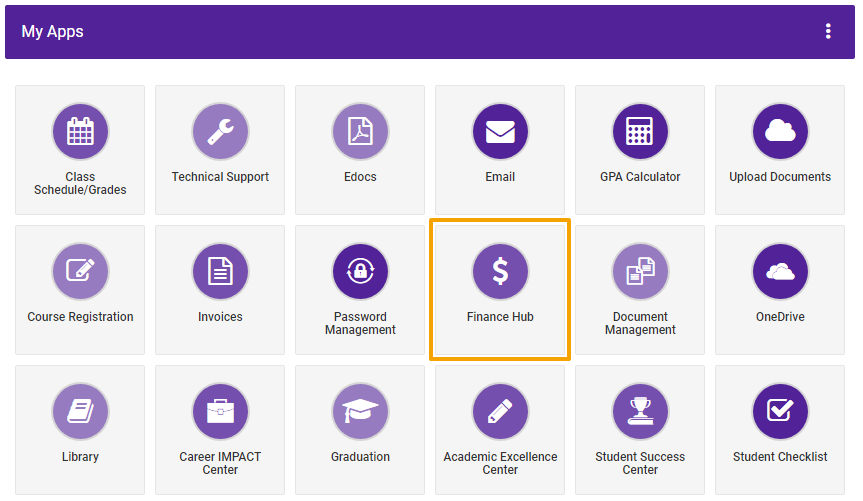This screenshot has height=501, width=863.
Task: Open the Library book icon
Action: click(80, 411)
